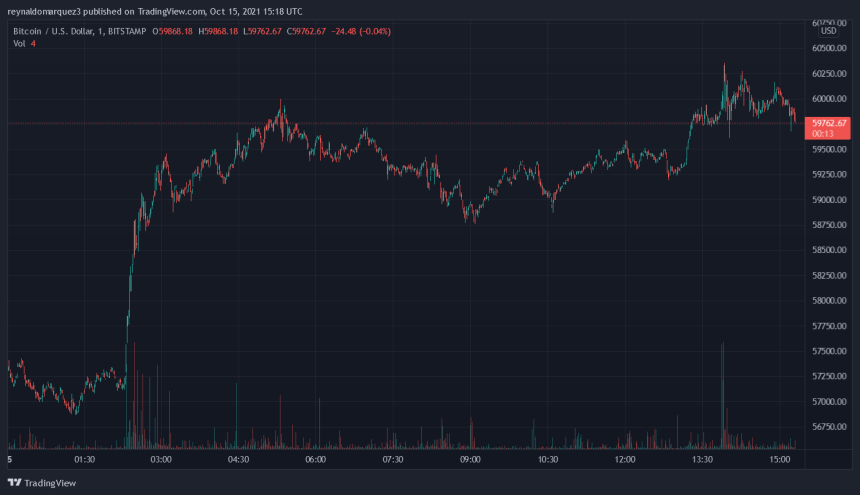Click the 12:00 time axis label
Image resolution: width=860 pixels, height=495 pixels.
[625, 459]
